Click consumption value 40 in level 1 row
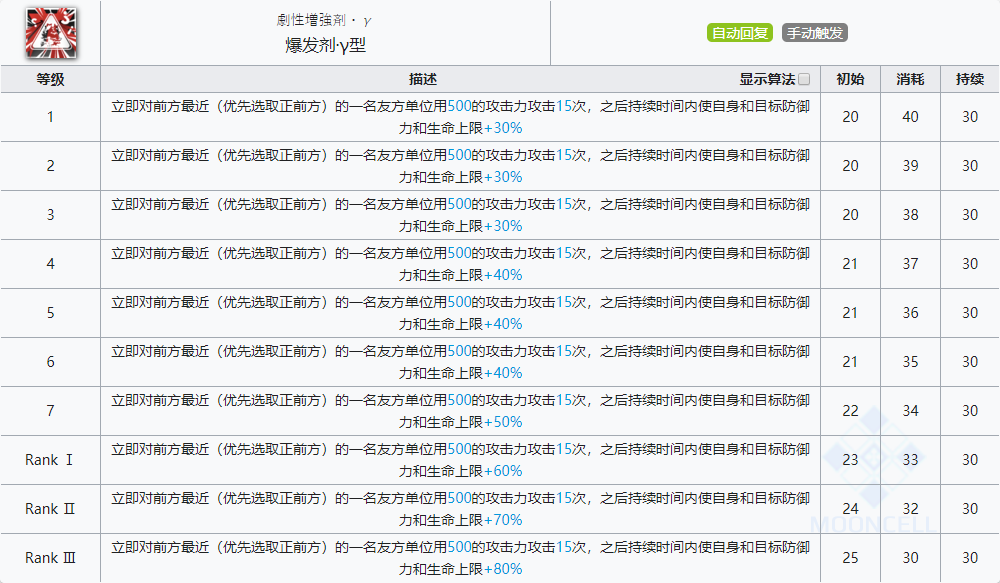Viewport: 1000px width, 583px height. [910, 117]
